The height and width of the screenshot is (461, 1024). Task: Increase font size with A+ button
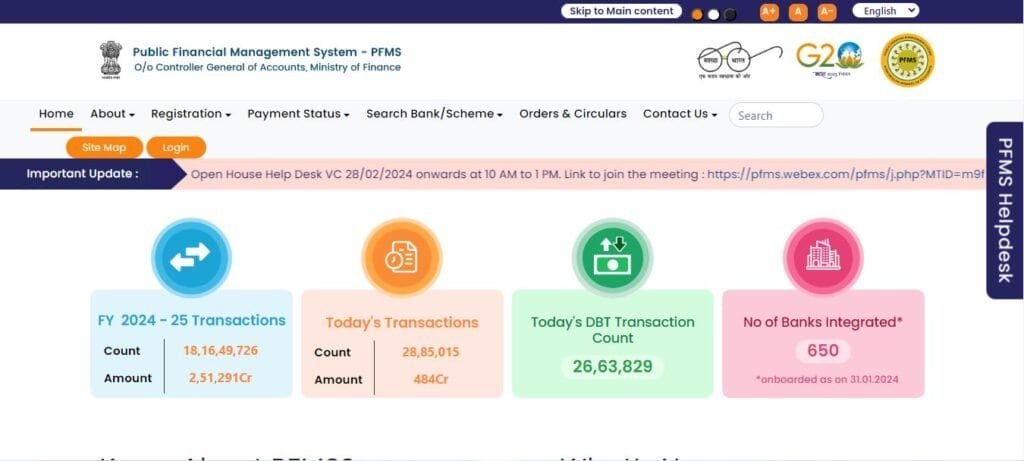click(769, 12)
